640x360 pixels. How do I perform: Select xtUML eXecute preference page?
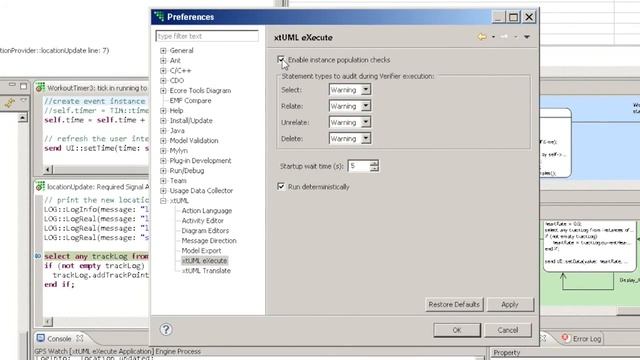(204, 260)
